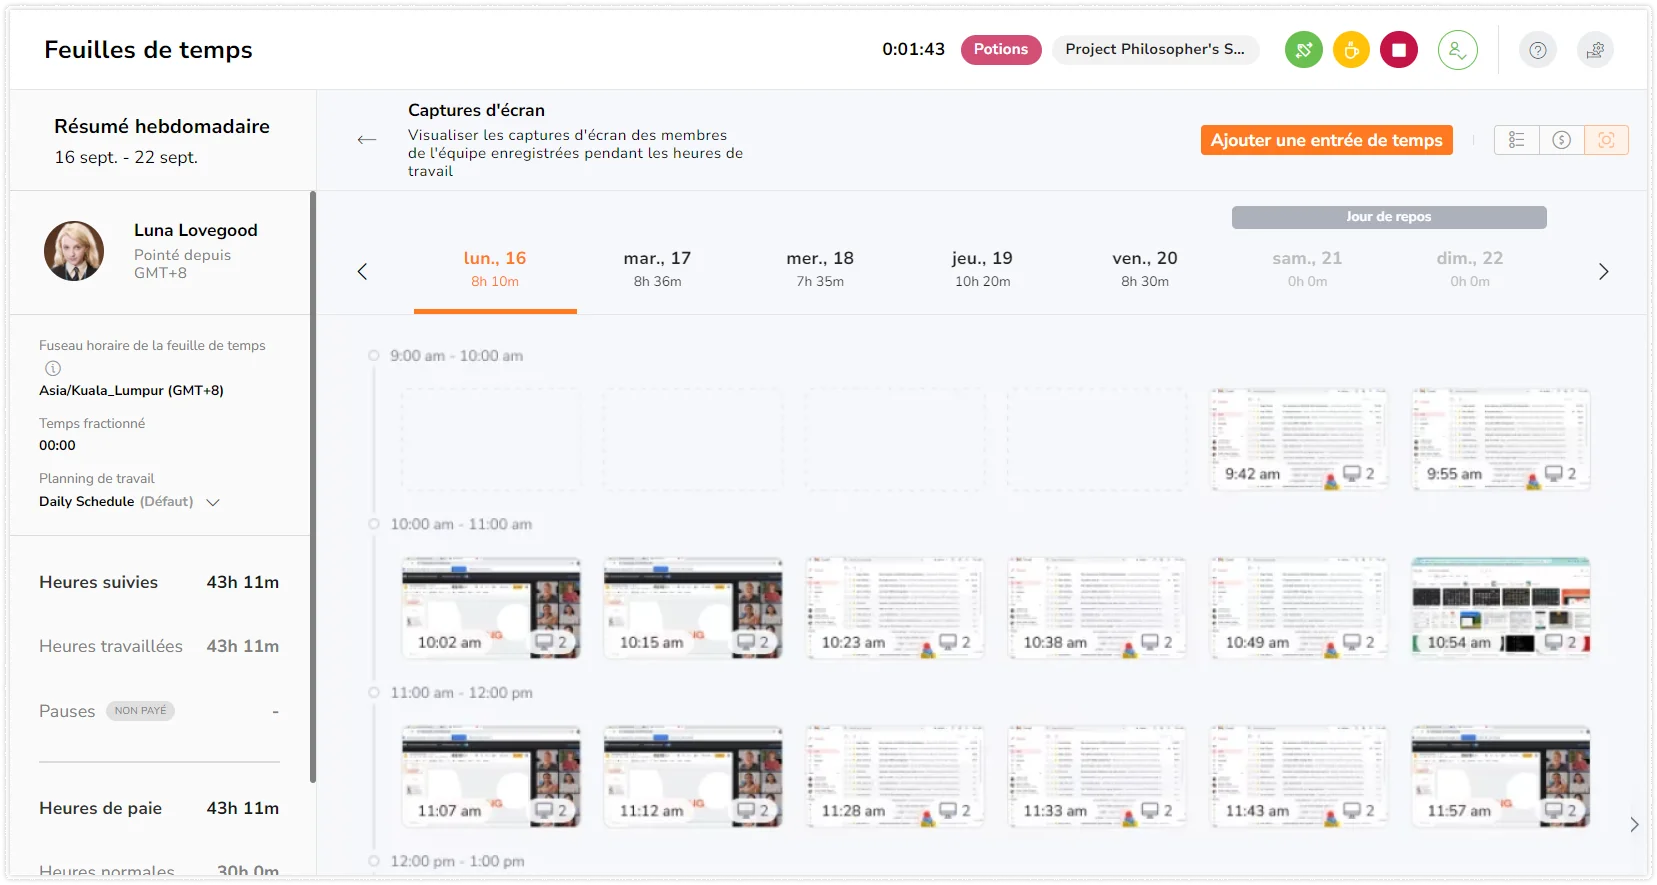1657x885 pixels.
Task: Open the 11:12 am screenshot
Action: 693,776
